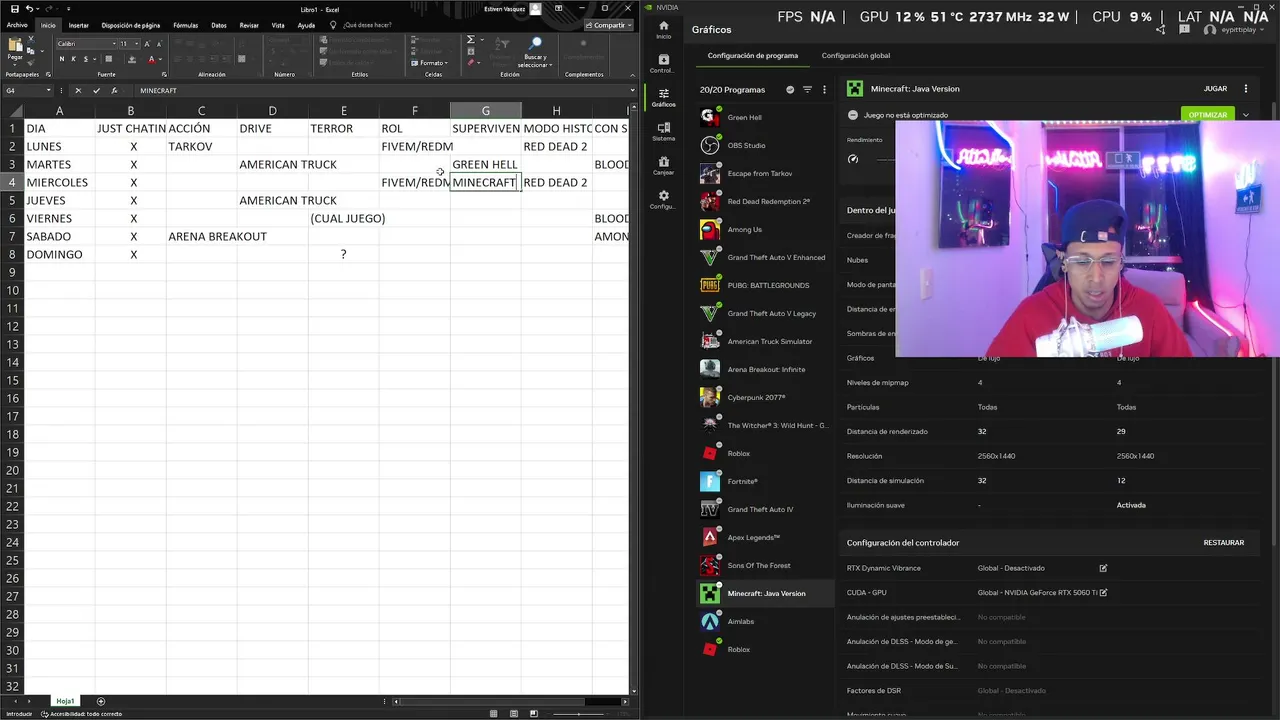Apply italic with the K button

(73, 59)
